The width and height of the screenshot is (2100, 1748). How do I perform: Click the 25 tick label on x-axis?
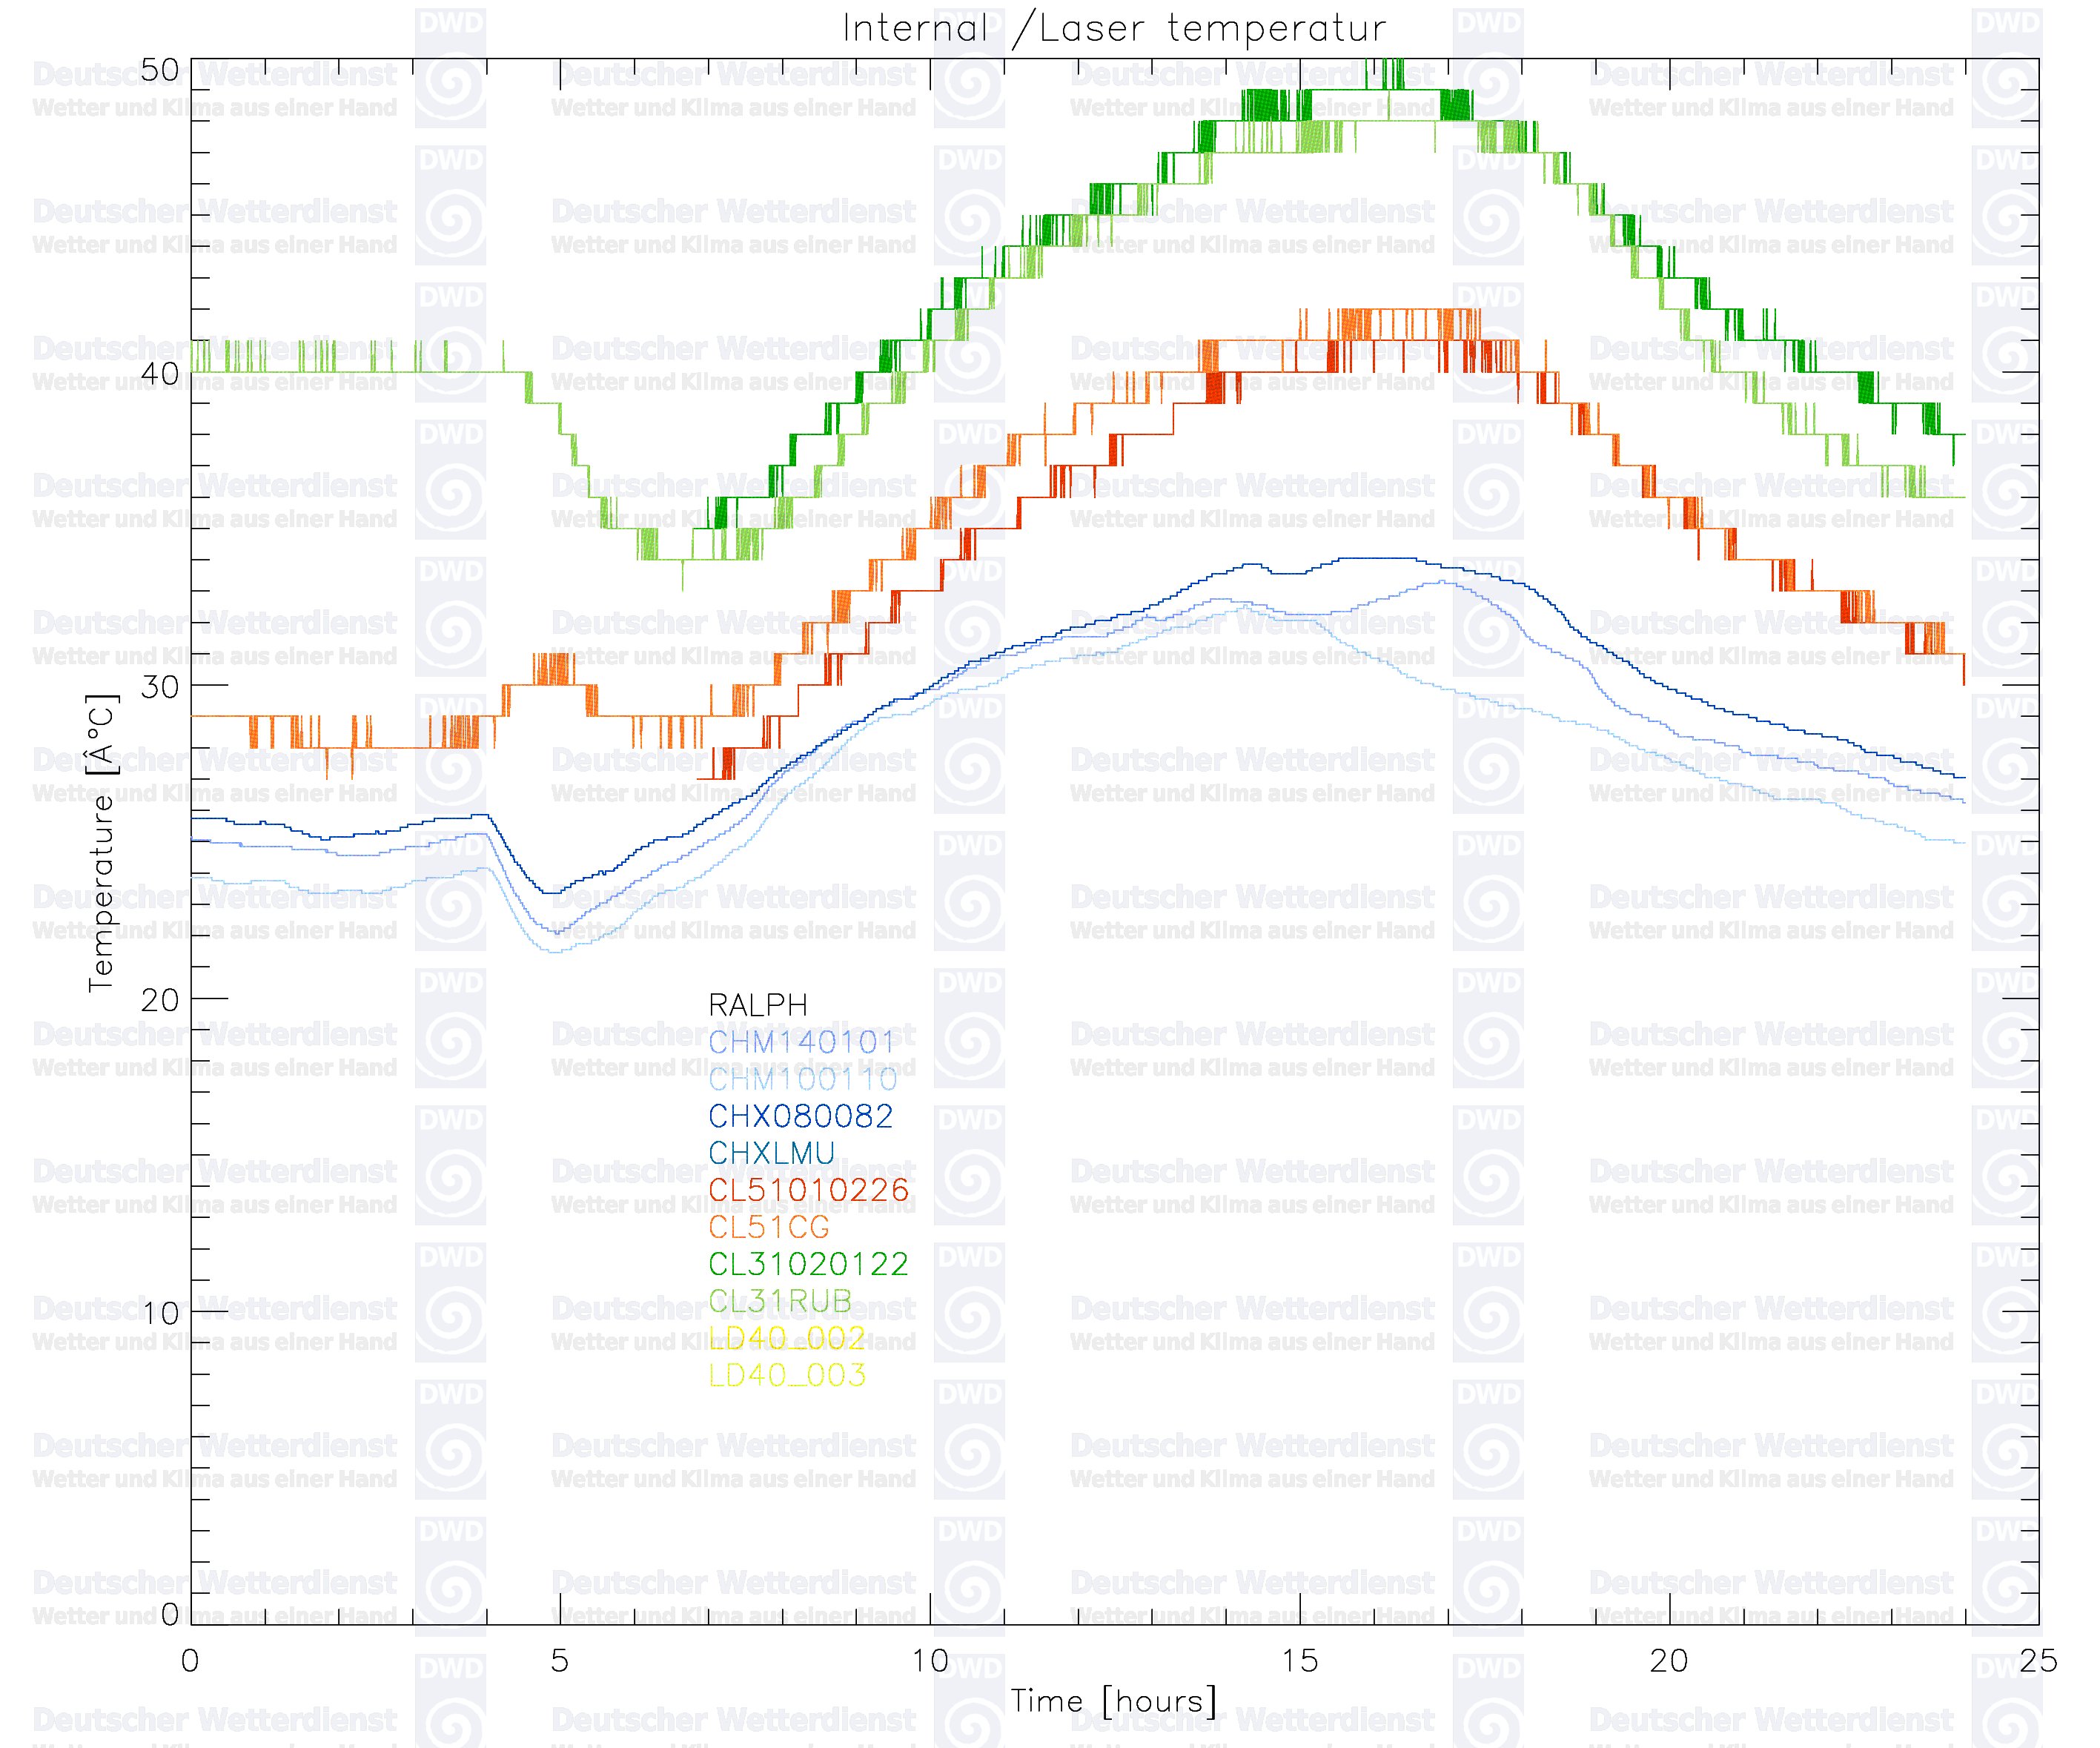click(x=2038, y=1661)
